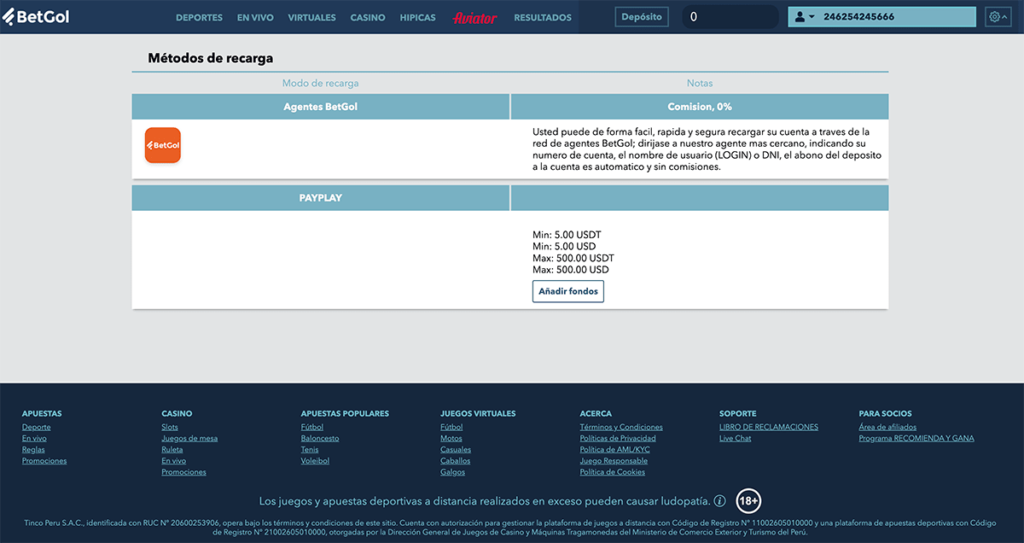Open Promociones under CASINO footer column
This screenshot has height=543, width=1024.
pyautogui.click(x=184, y=472)
